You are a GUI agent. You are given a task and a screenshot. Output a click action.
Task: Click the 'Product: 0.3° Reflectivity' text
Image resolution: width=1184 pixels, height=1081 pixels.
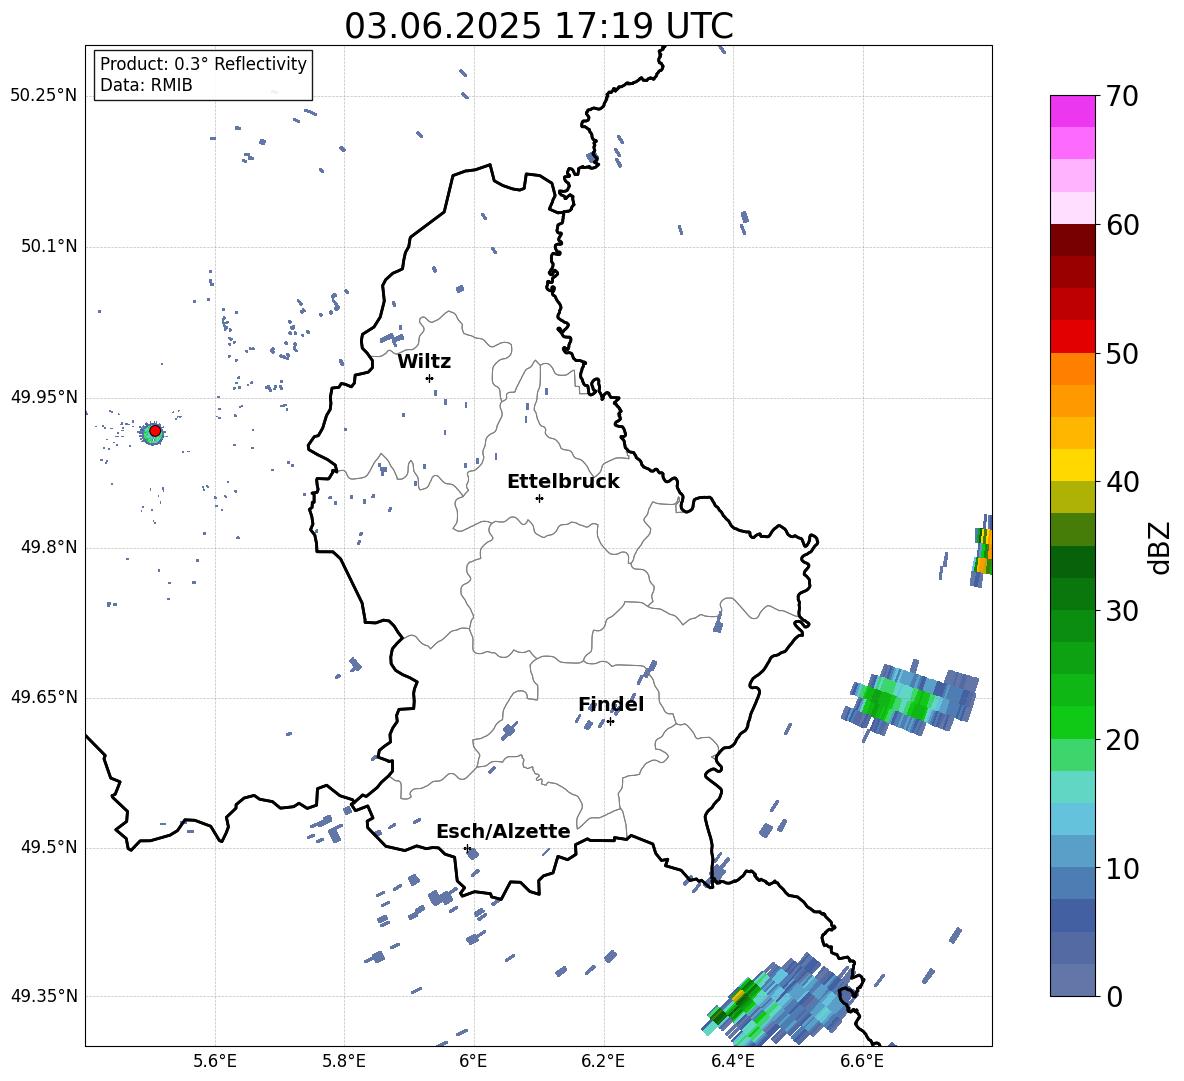(203, 64)
